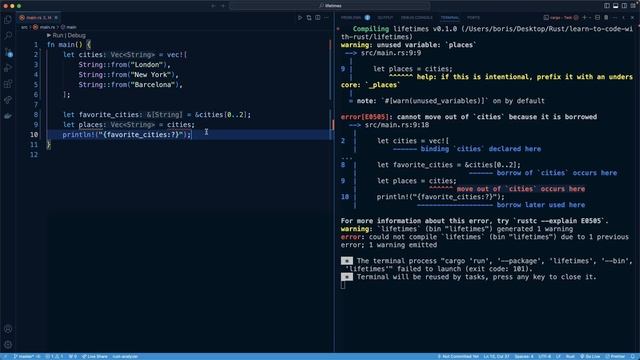
Task: Open notifications bell in status bar
Action: tap(633, 356)
